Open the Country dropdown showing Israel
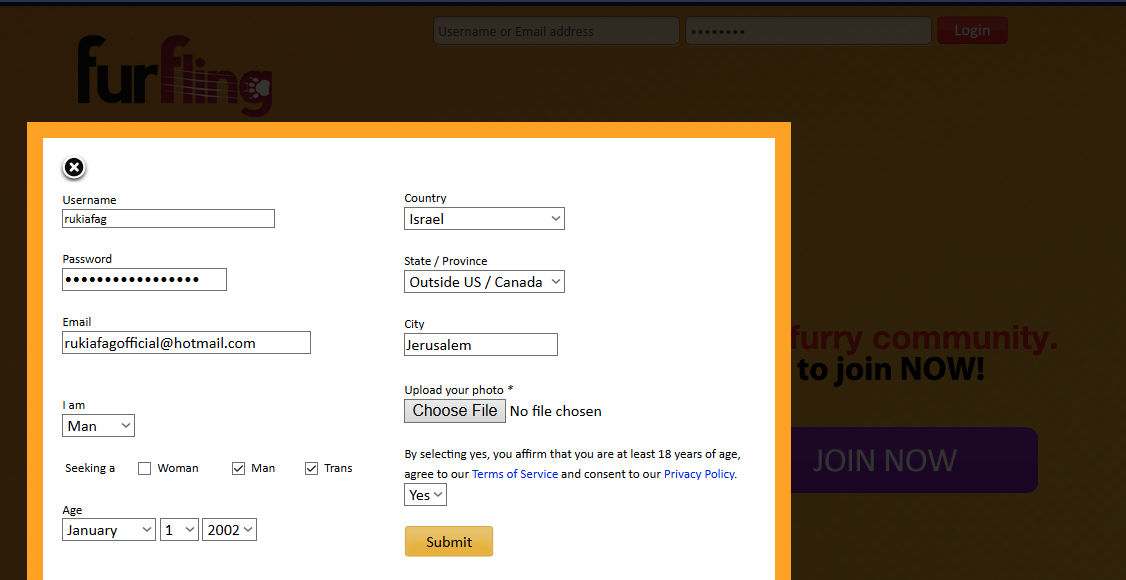1126x580 pixels. point(484,219)
